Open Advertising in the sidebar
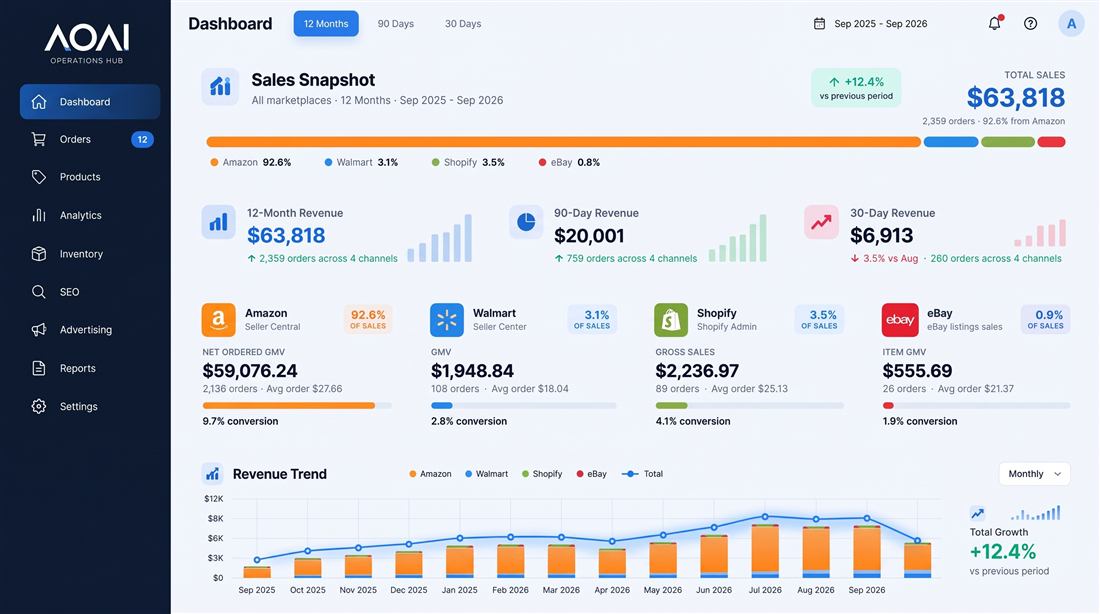The width and height of the screenshot is (1100, 614). click(90, 329)
